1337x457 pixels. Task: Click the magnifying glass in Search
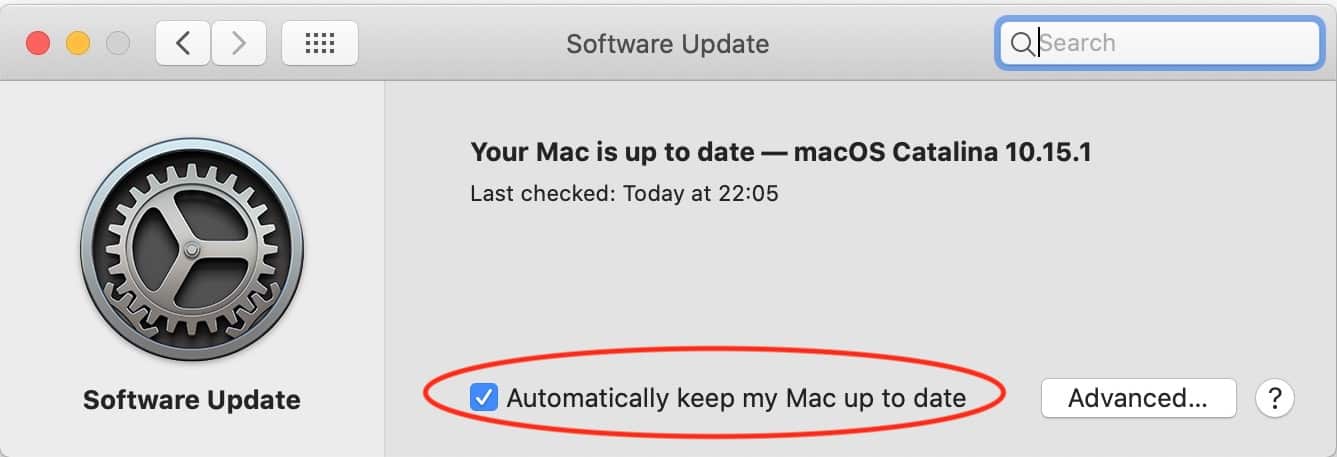click(1022, 43)
